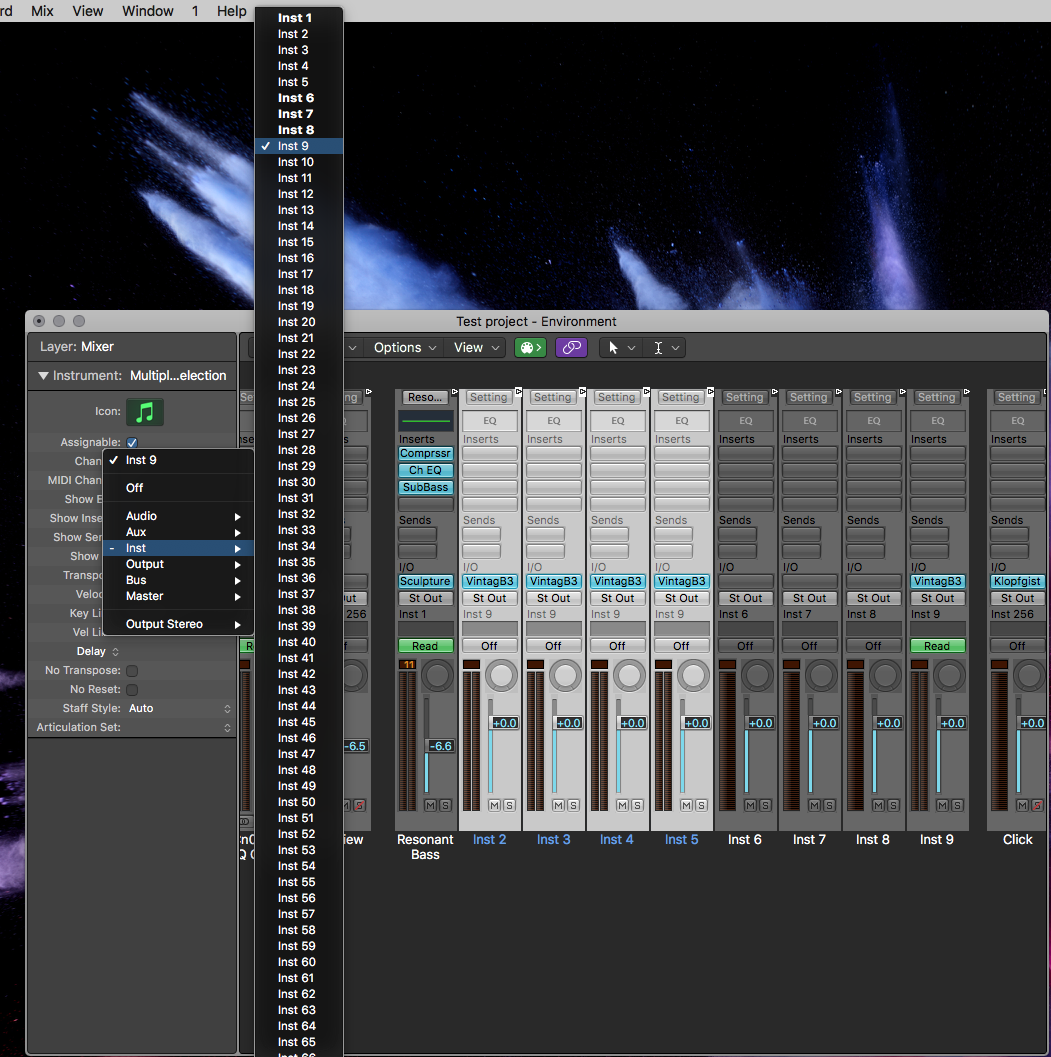Click the green music note instrument icon
The height and width of the screenshot is (1057, 1051).
click(145, 412)
